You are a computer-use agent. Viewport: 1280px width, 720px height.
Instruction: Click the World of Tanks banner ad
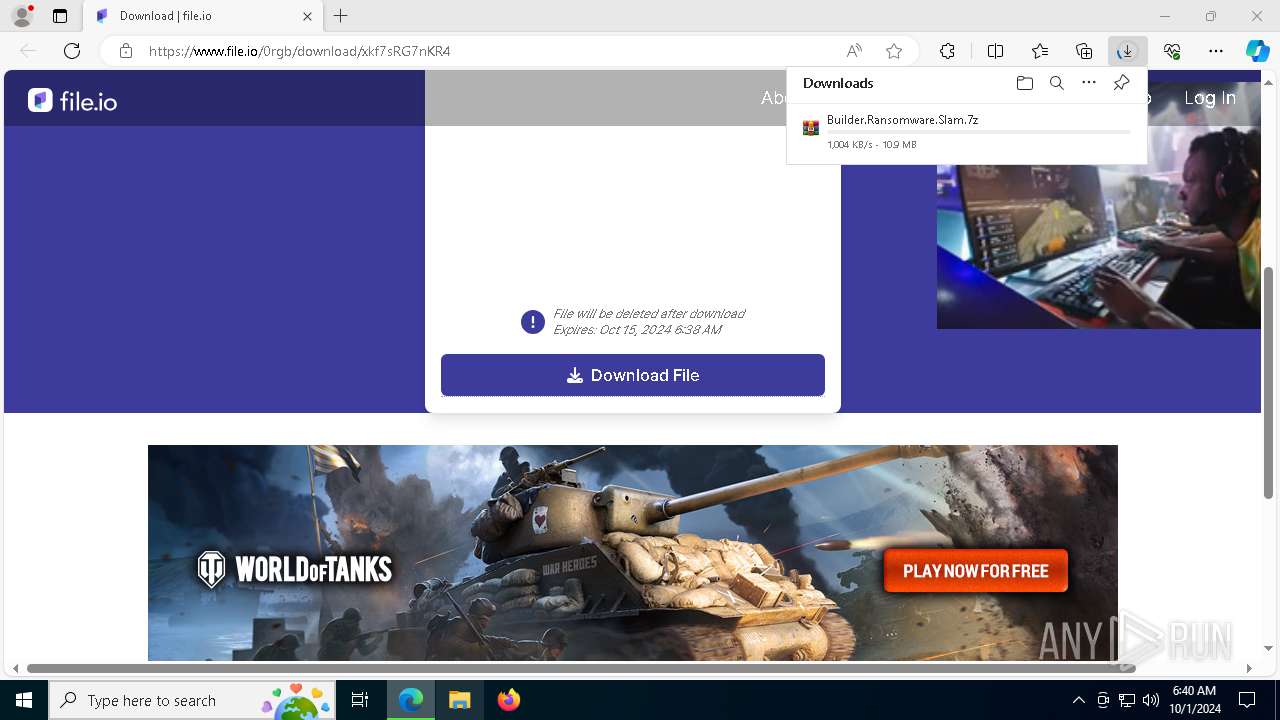click(633, 553)
